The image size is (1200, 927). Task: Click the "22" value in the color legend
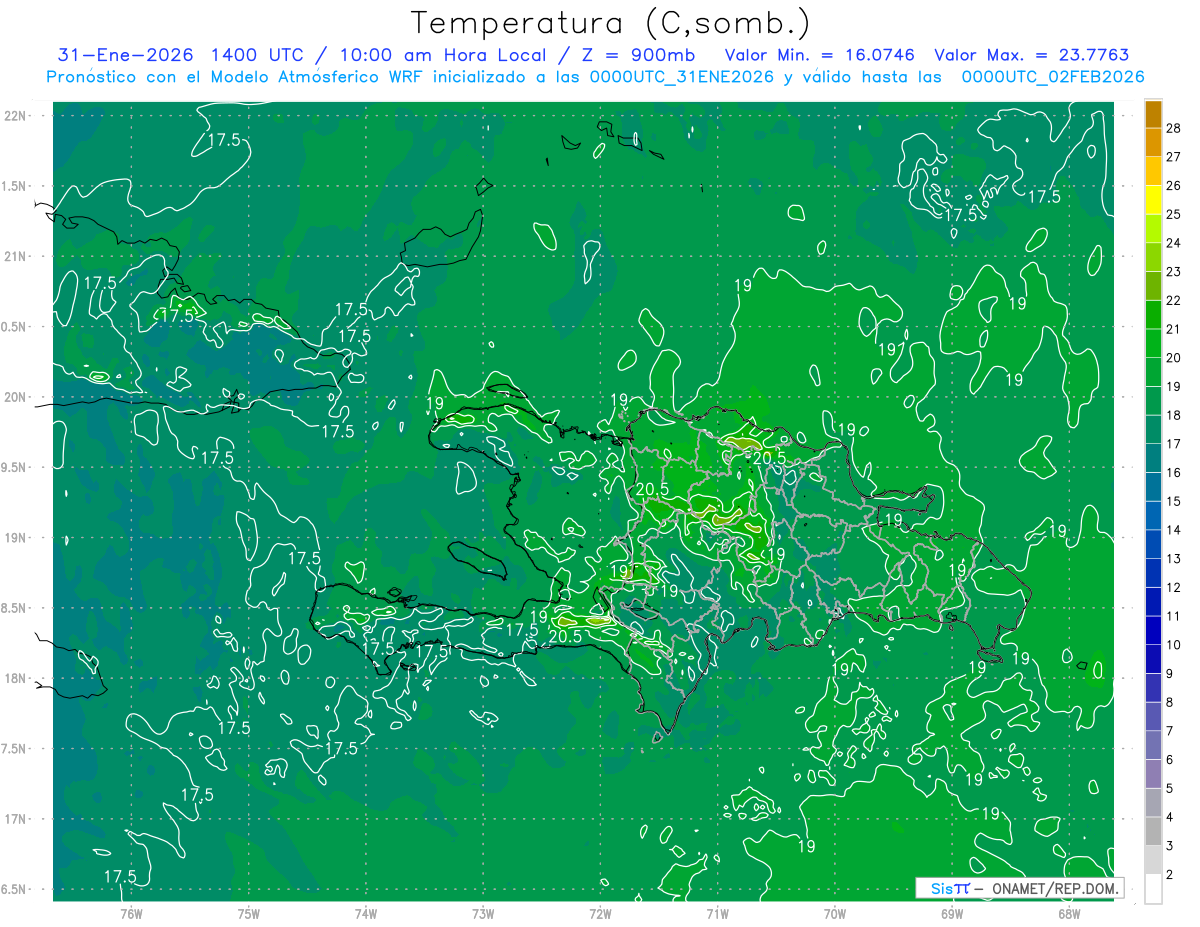(1173, 300)
